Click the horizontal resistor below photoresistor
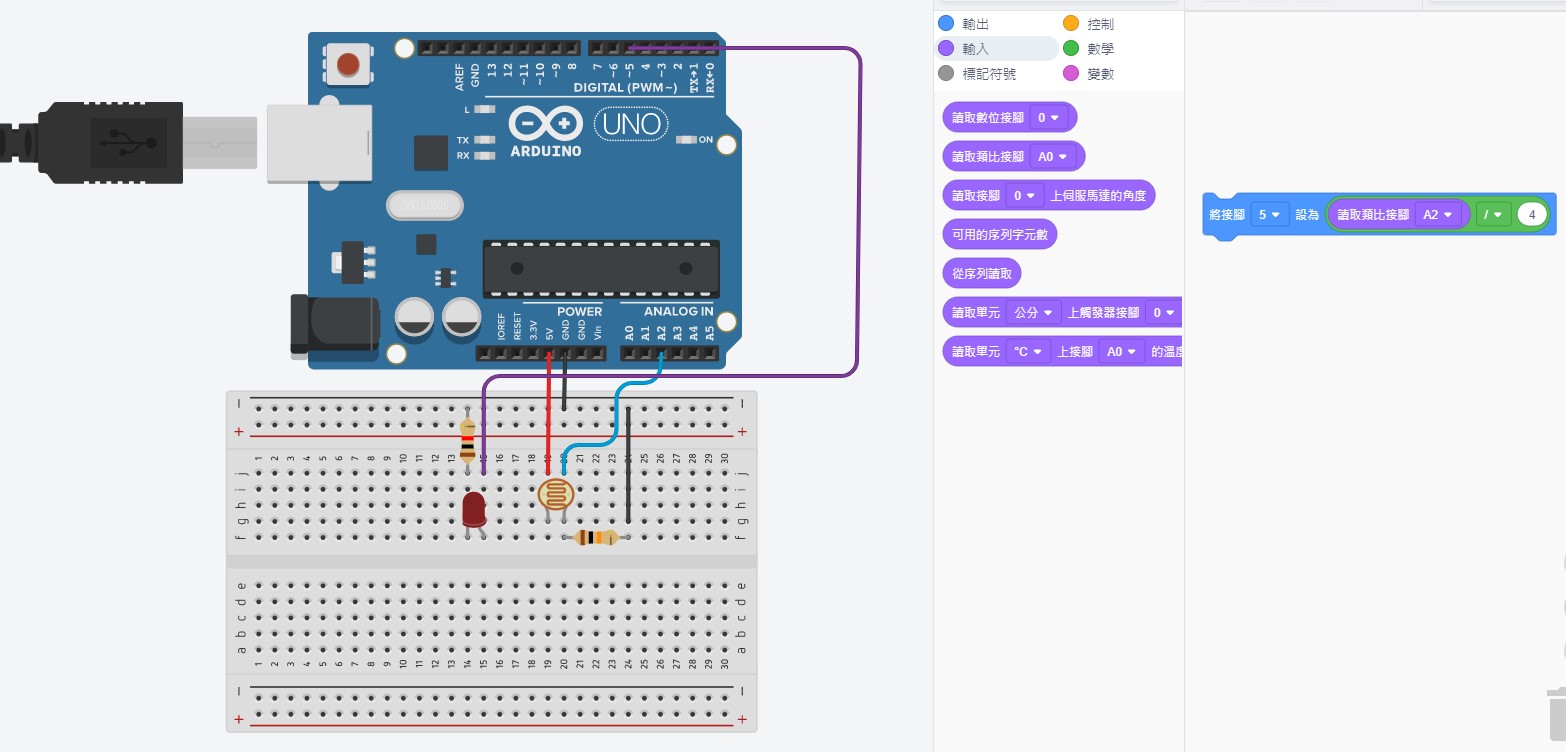 pos(597,538)
